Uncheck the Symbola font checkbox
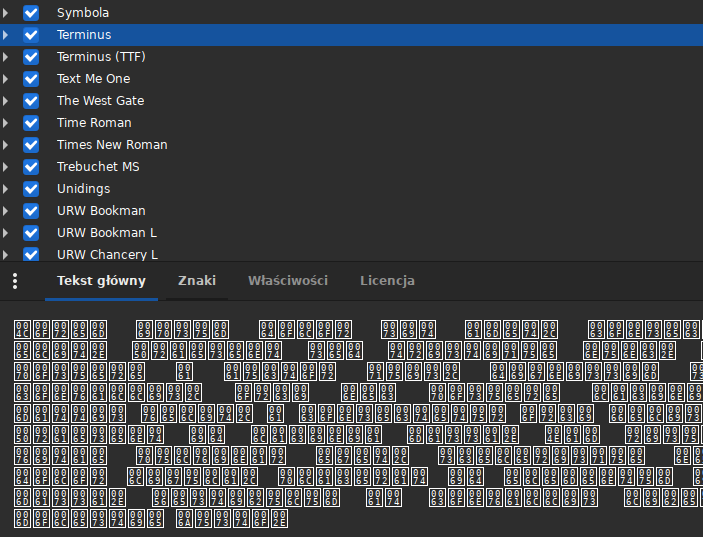 click(31, 13)
